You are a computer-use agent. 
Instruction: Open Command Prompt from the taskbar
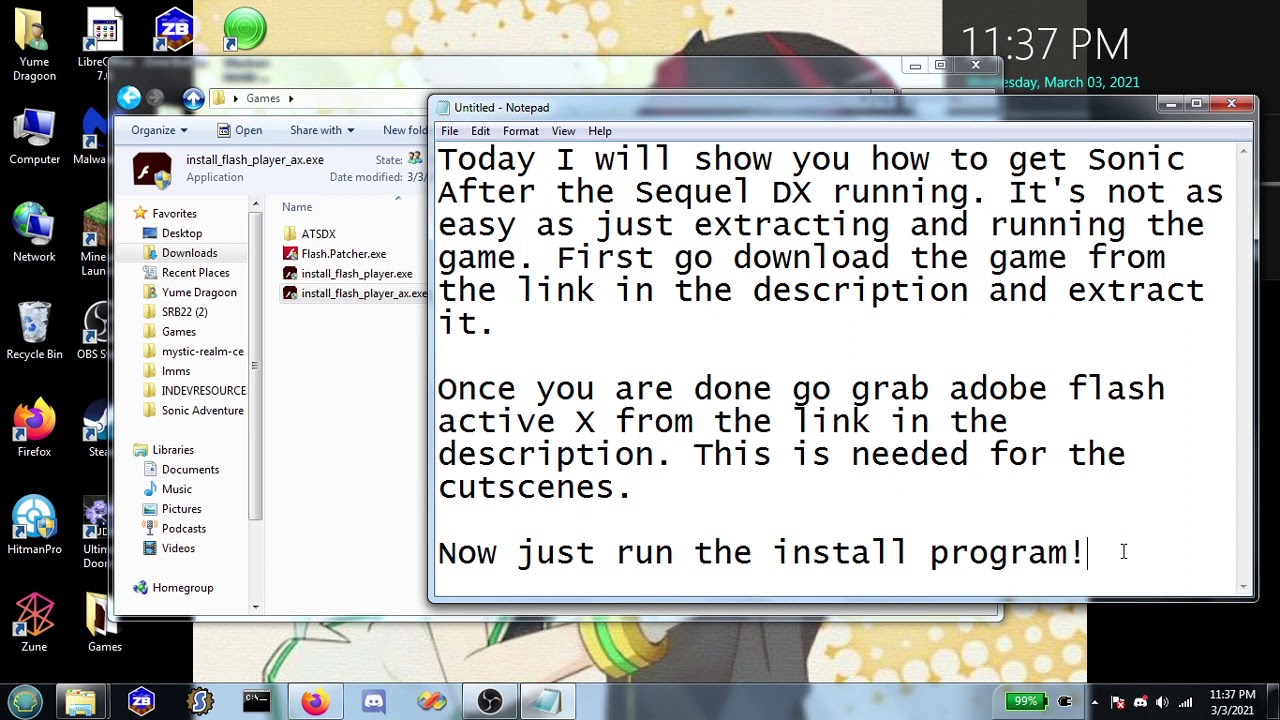point(257,702)
